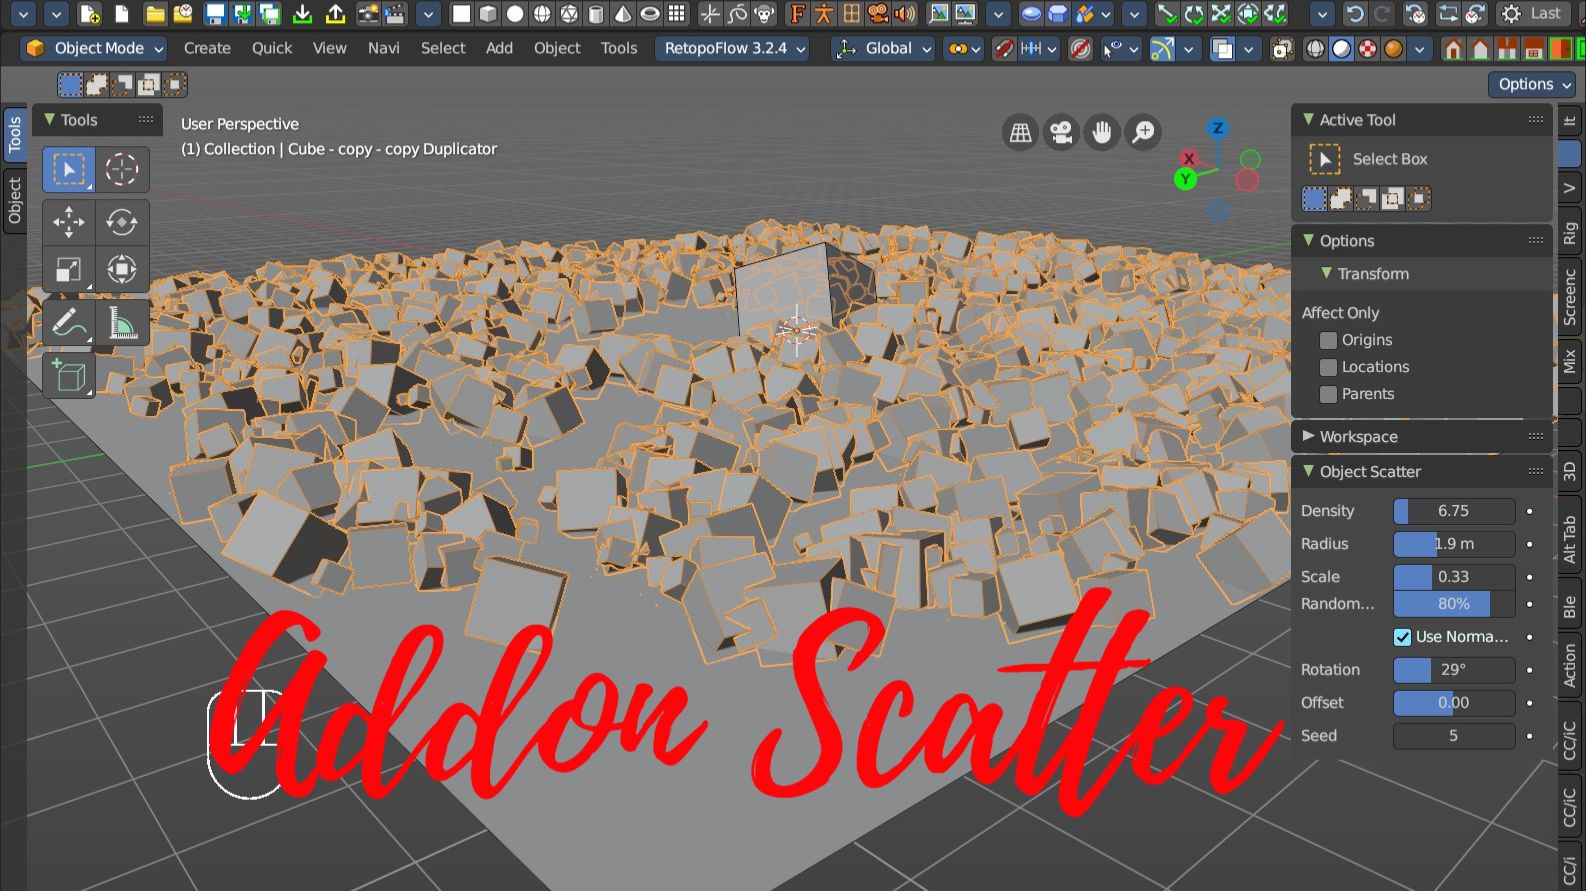This screenshot has height=891, width=1586.
Task: Open the viewport shading options arrow
Action: click(x=1420, y=48)
